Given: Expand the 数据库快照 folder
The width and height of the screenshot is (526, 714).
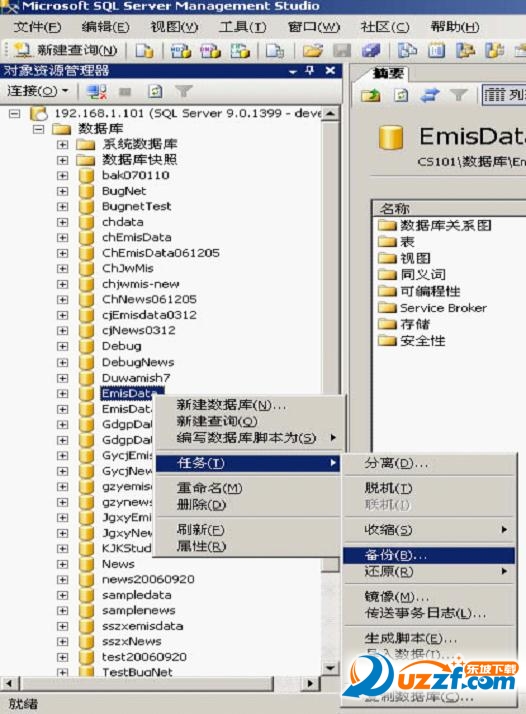Looking at the screenshot, I should tap(62, 160).
